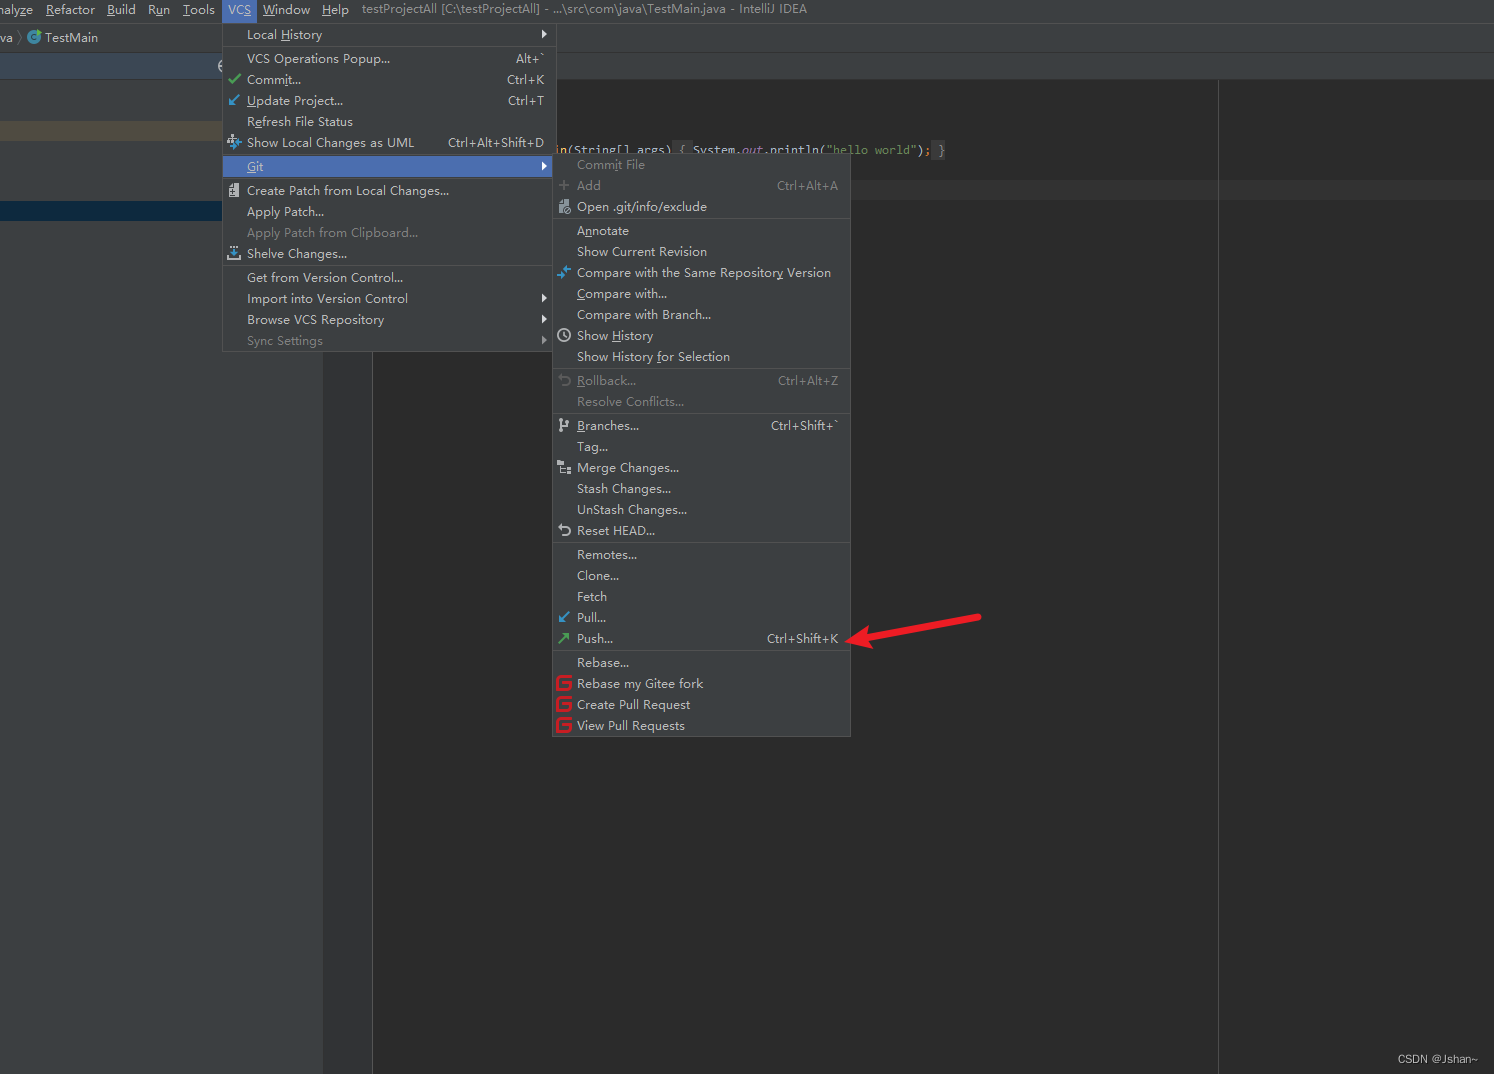Screen dimensions: 1494x1074
Task: Select Get from Version Control
Action: point(388,277)
